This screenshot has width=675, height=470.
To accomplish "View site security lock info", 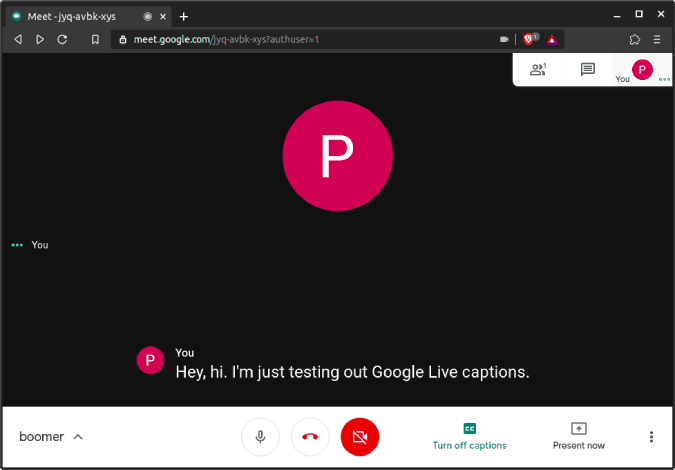I will coord(123,40).
